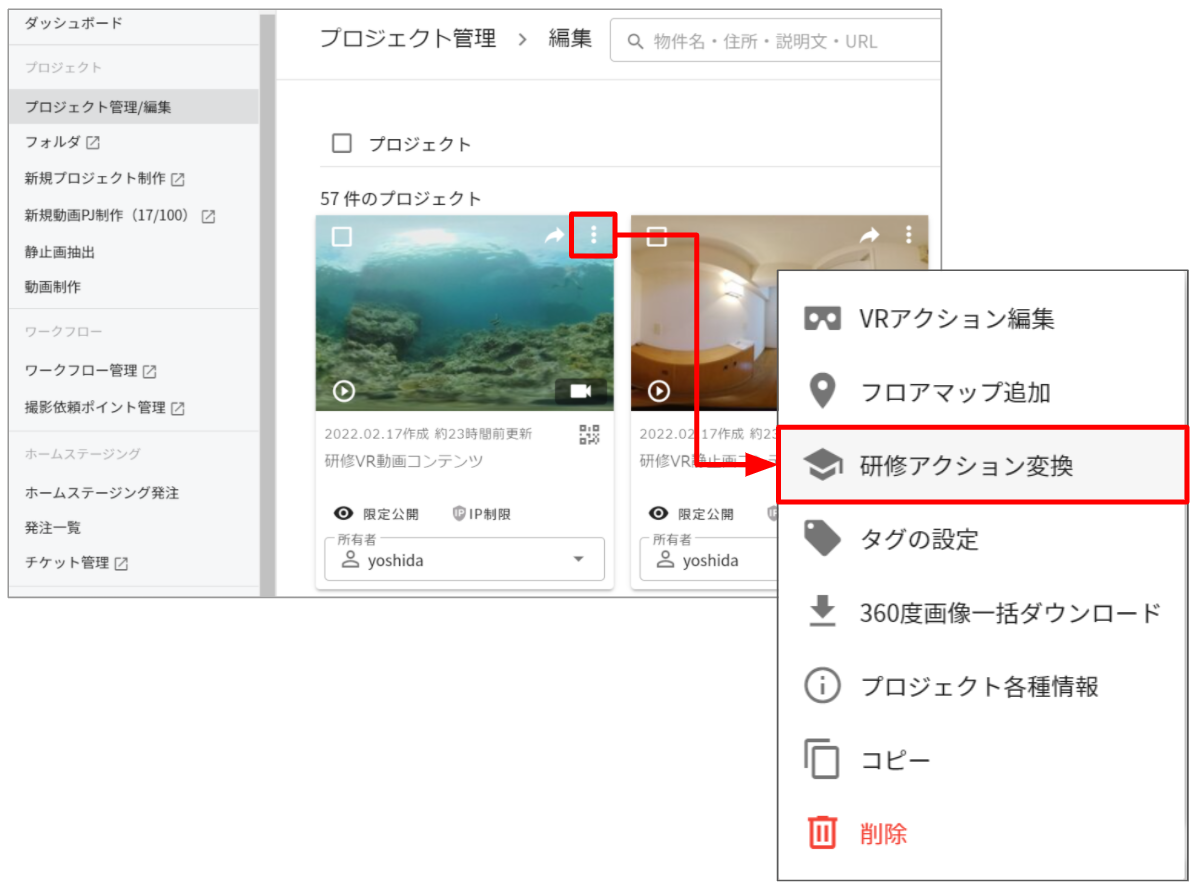Open the QR code icon for 研修VR動画コンテンツ
This screenshot has height=891, width=1199.
click(x=589, y=434)
